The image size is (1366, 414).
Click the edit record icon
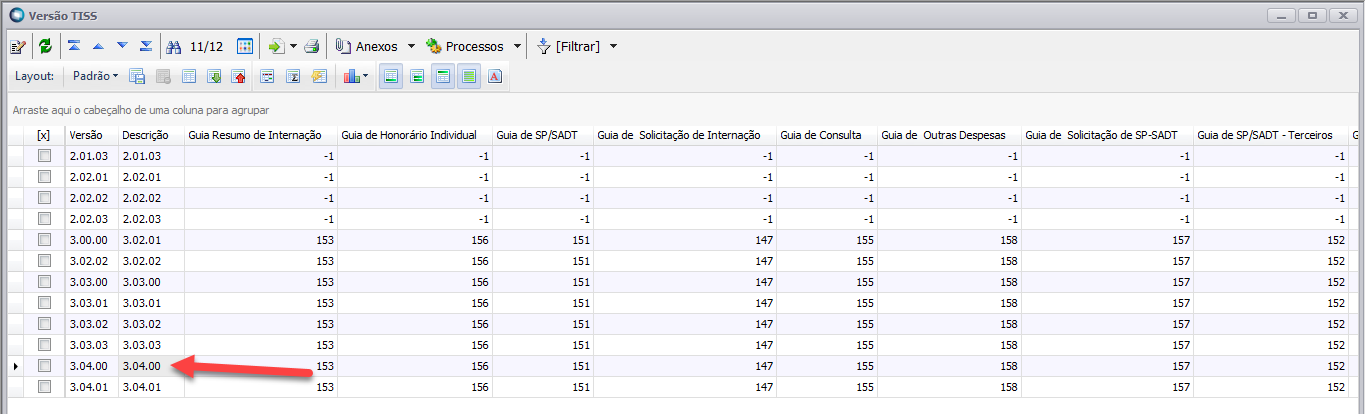[18, 46]
